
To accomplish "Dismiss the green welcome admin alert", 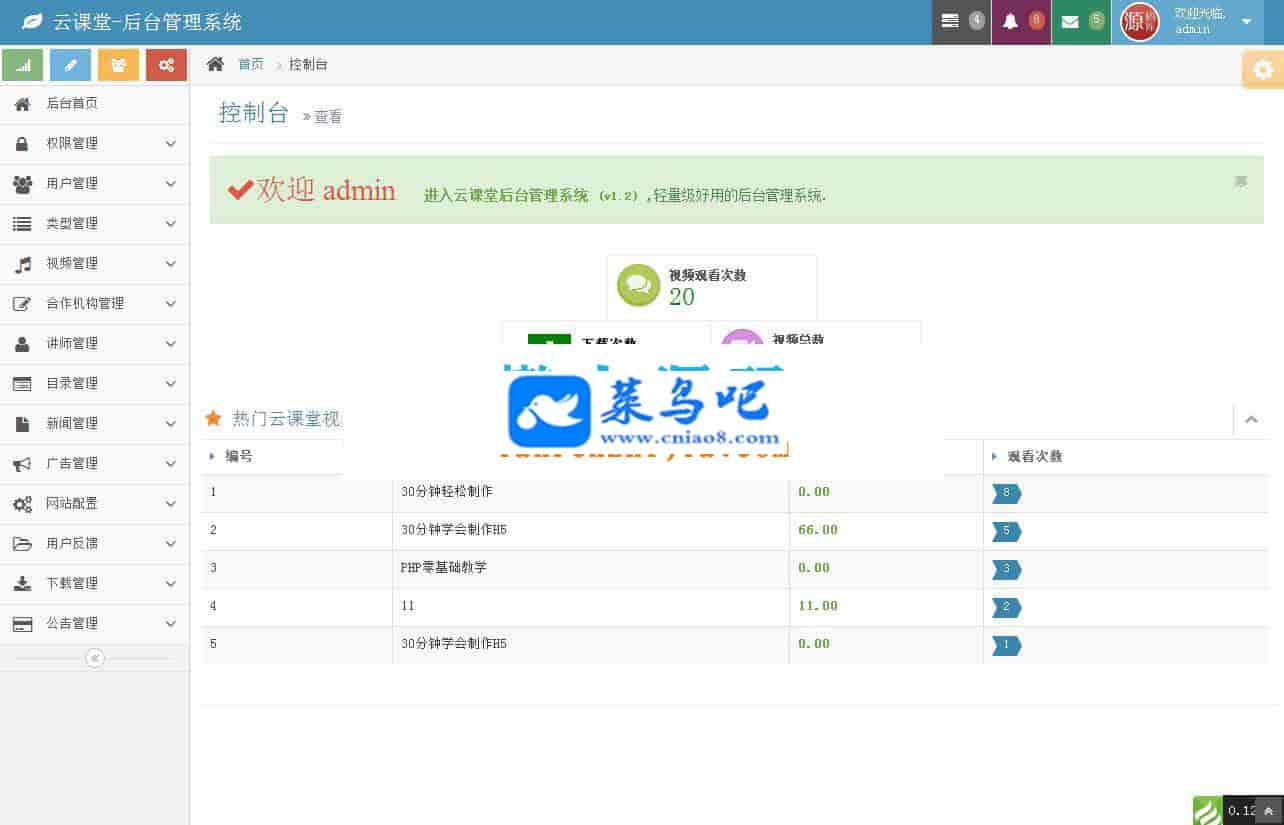I will point(1241,181).
